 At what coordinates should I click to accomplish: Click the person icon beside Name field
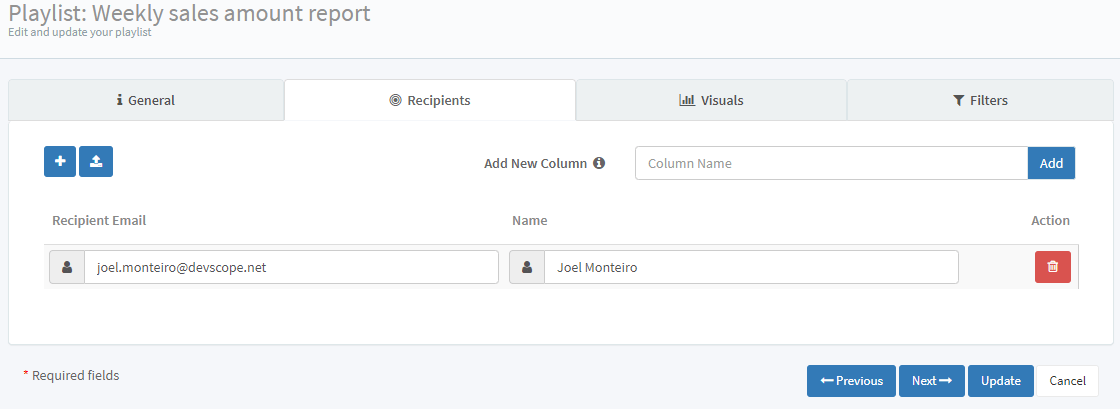(x=527, y=267)
